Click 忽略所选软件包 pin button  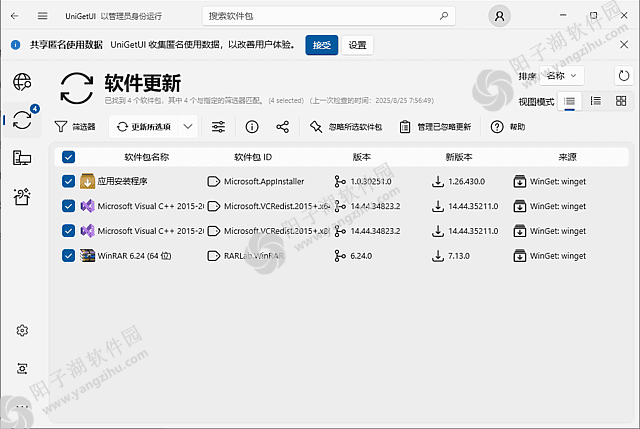click(x=346, y=127)
